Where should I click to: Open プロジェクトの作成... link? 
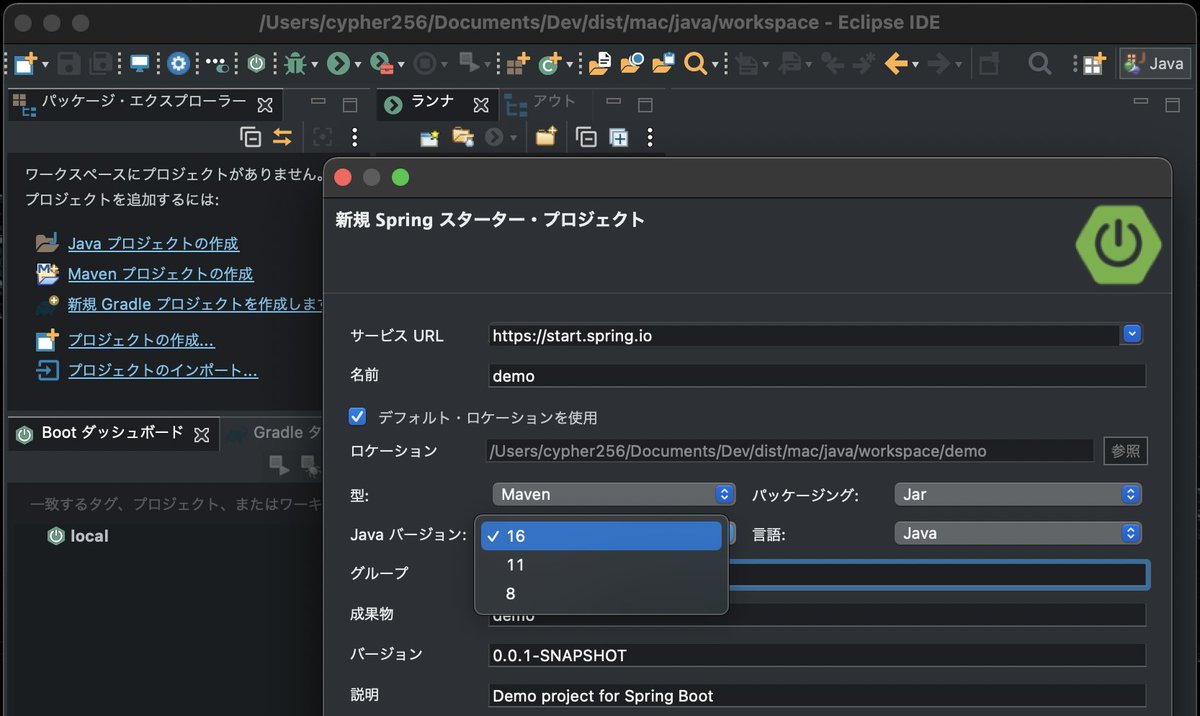141,340
